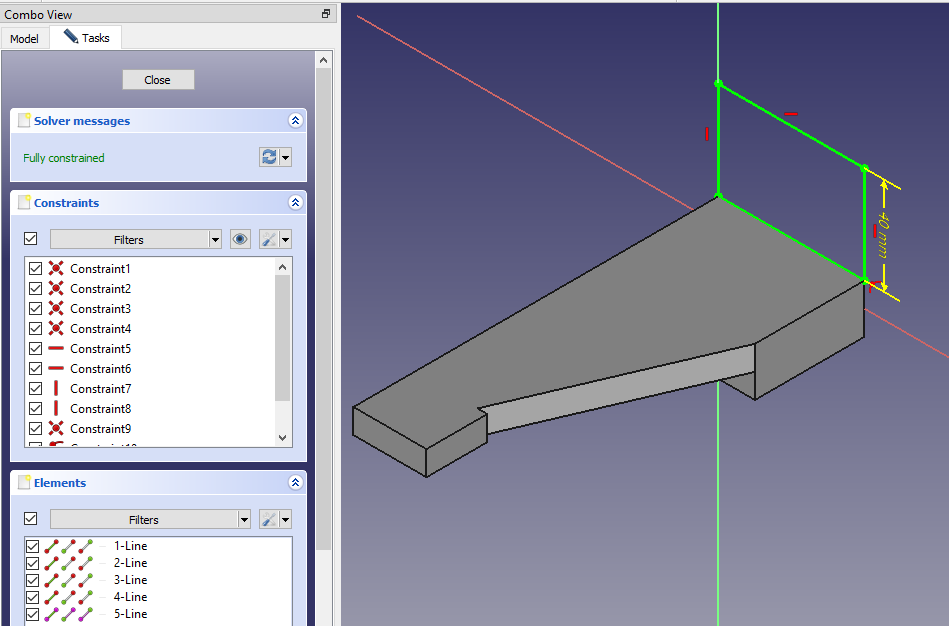
Task: Uncheck the Constraint3 checkbox
Action: (x=36, y=309)
